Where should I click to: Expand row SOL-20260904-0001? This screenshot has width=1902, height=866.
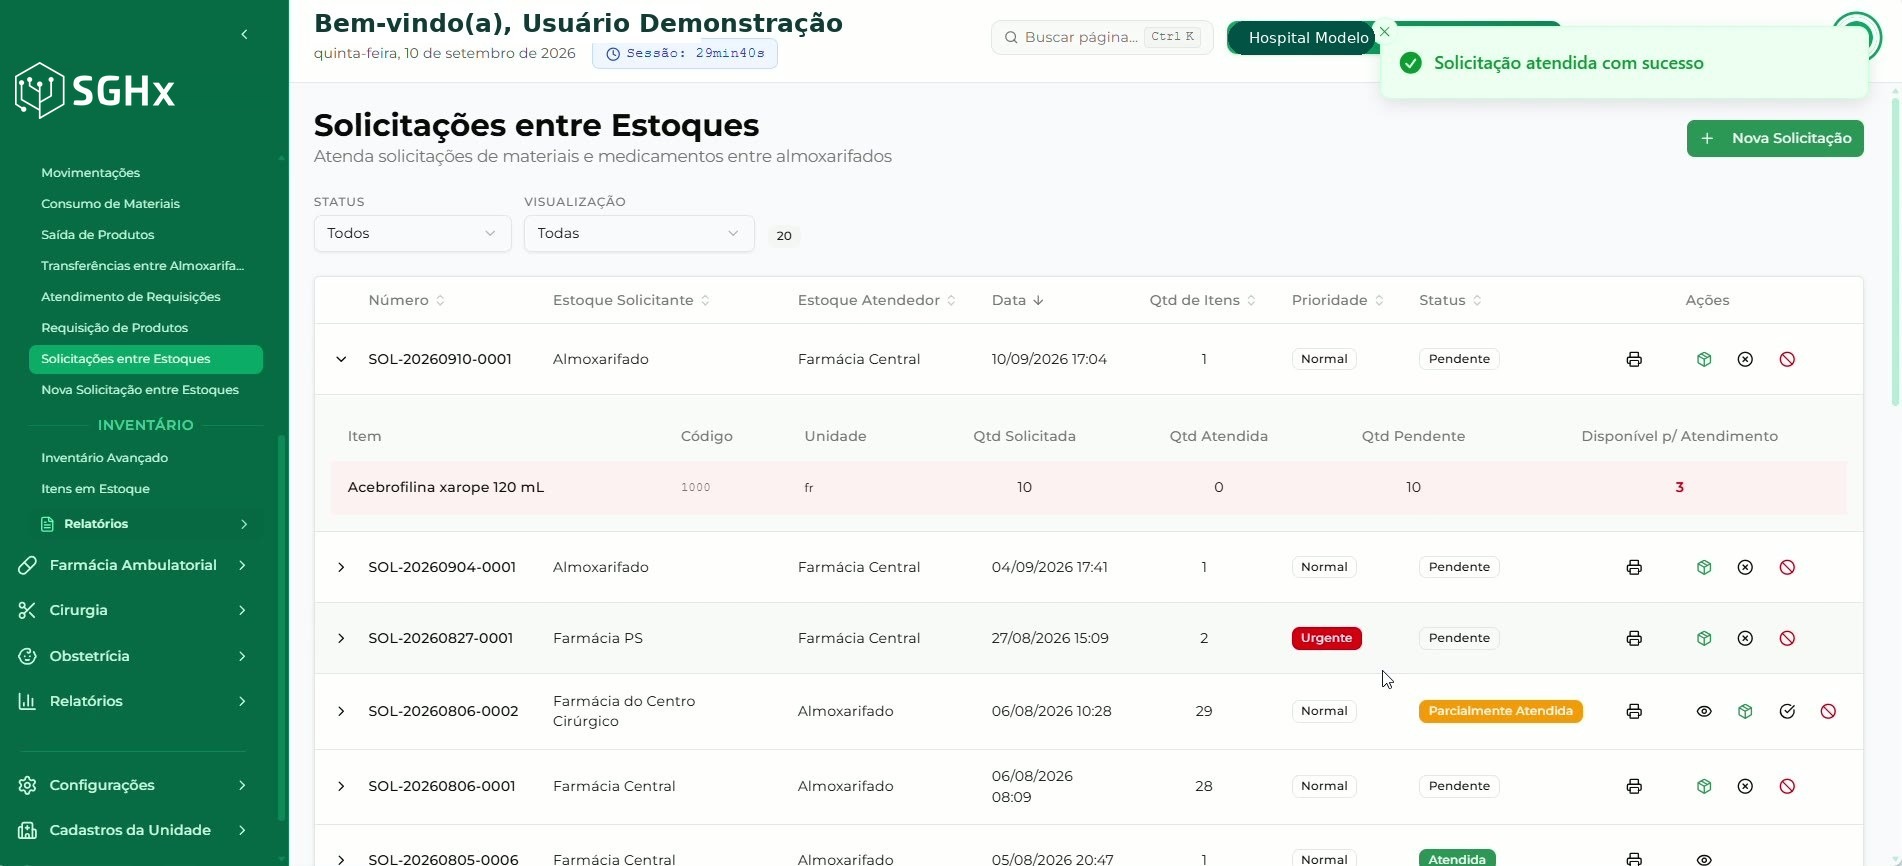[x=341, y=567]
